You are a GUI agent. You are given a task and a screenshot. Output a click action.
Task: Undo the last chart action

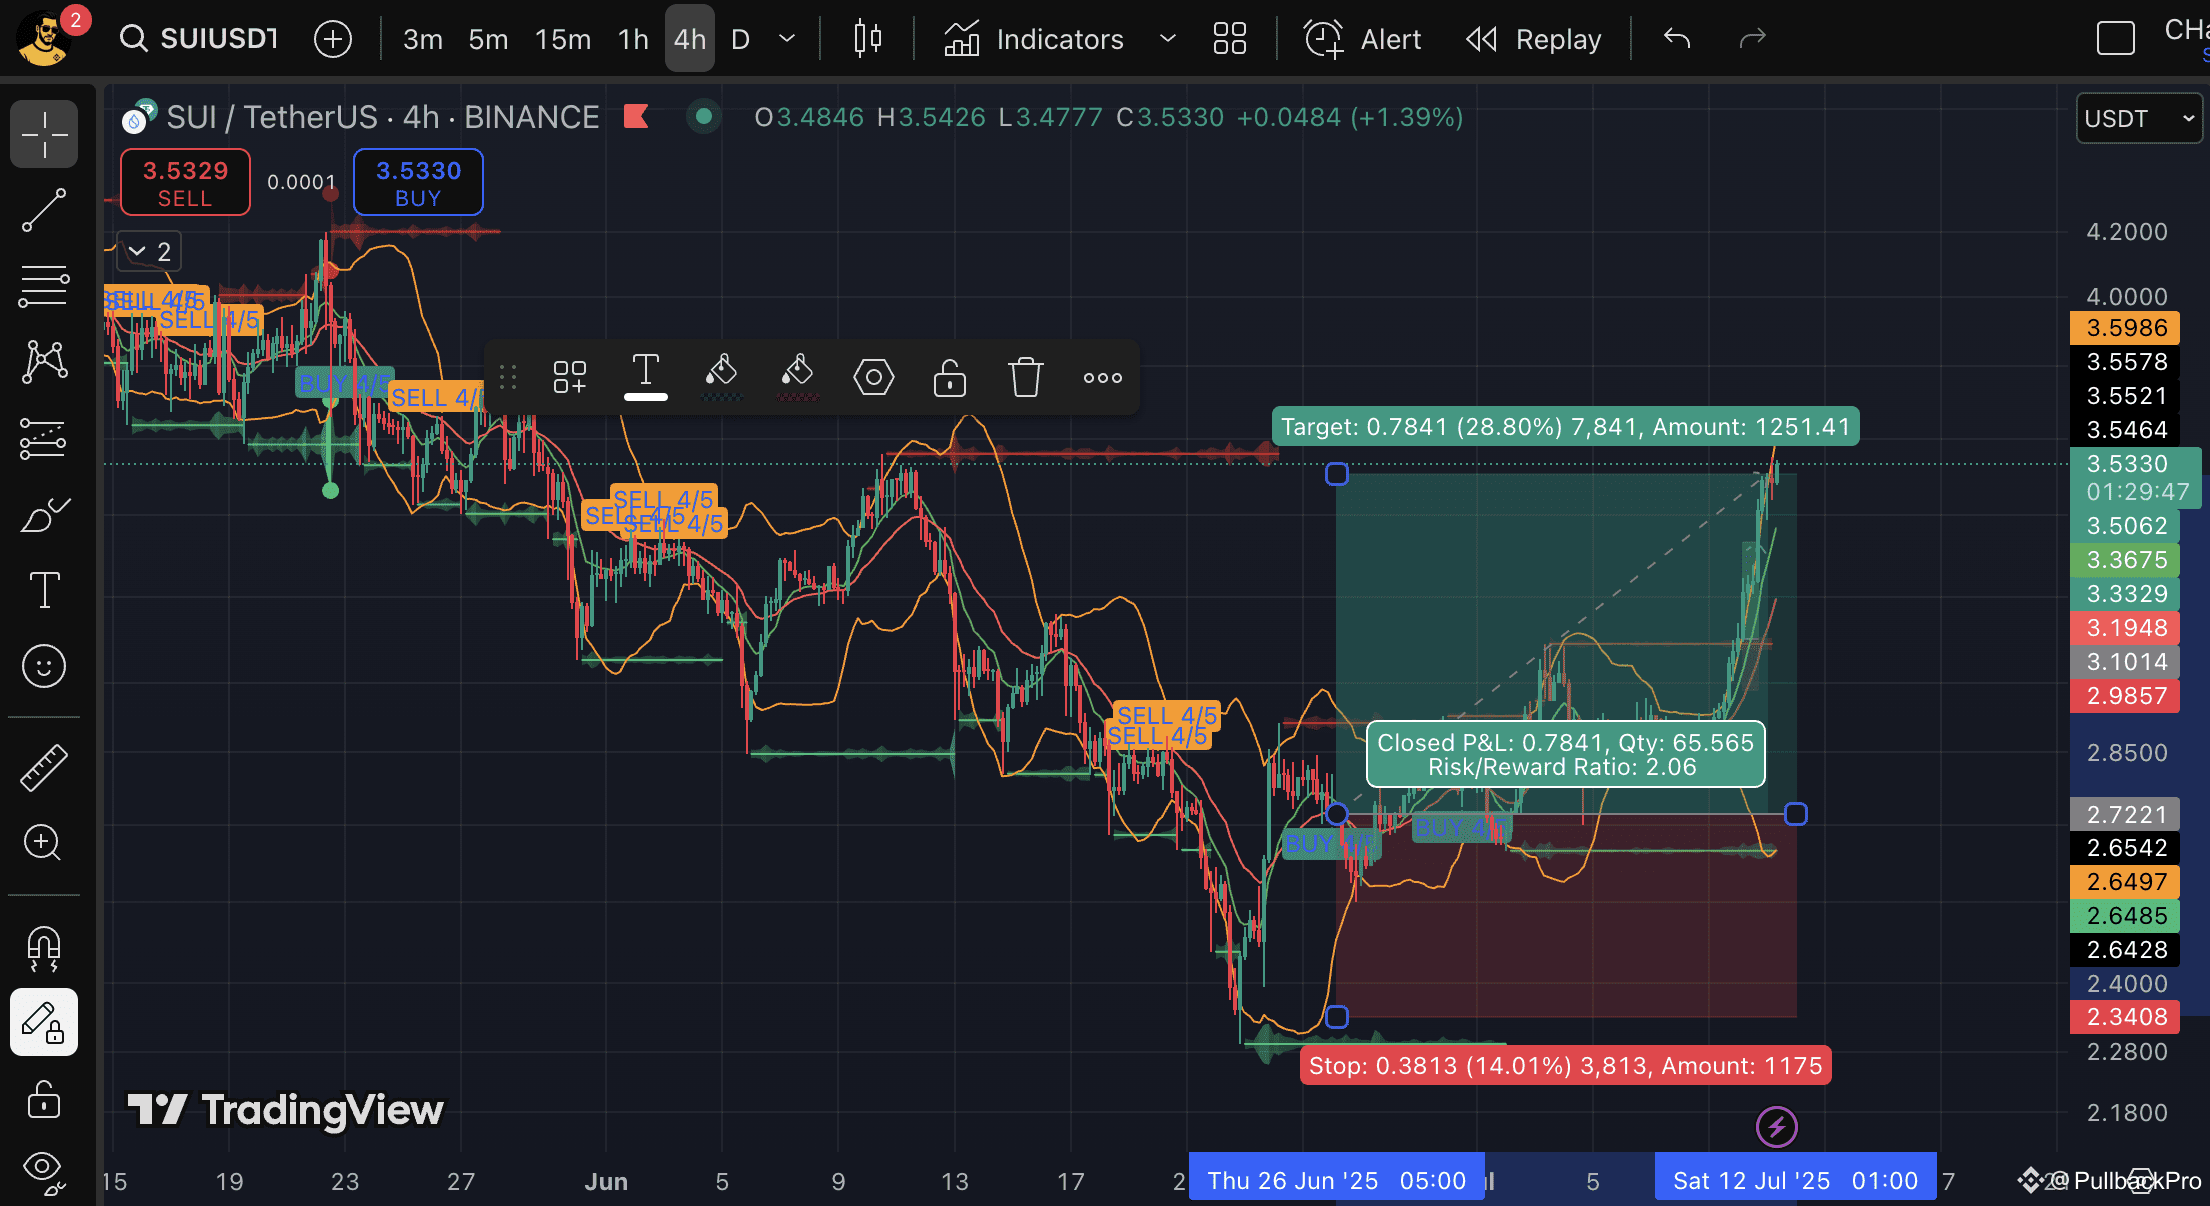(x=1677, y=39)
